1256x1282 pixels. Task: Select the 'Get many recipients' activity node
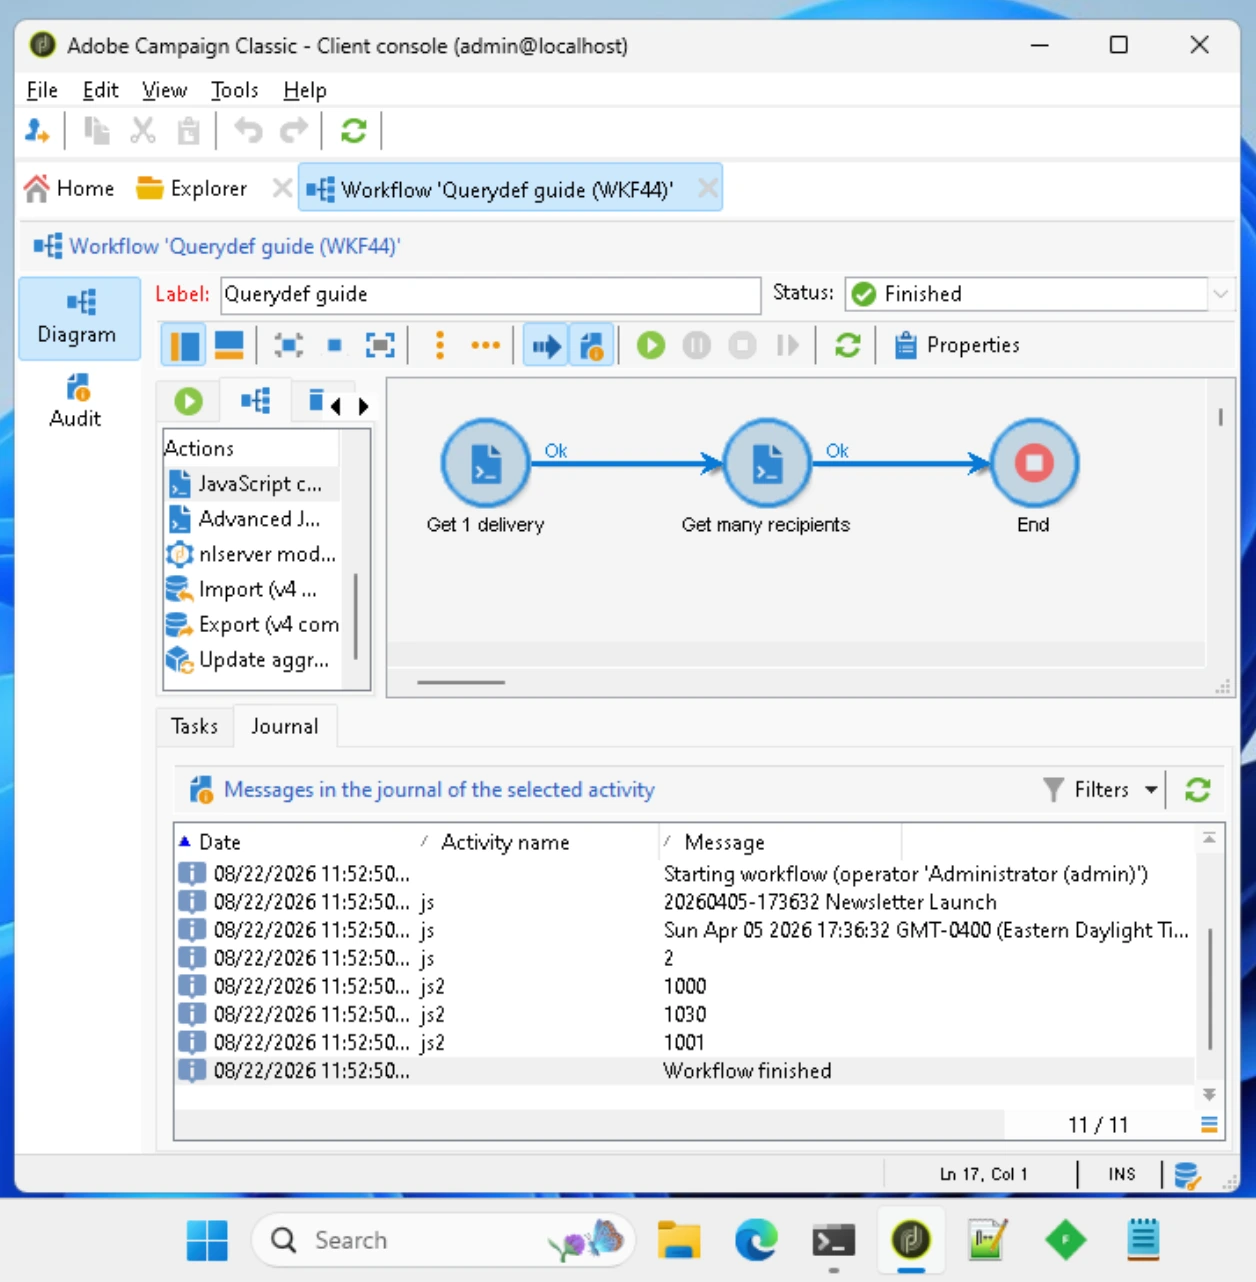pyautogui.click(x=767, y=463)
